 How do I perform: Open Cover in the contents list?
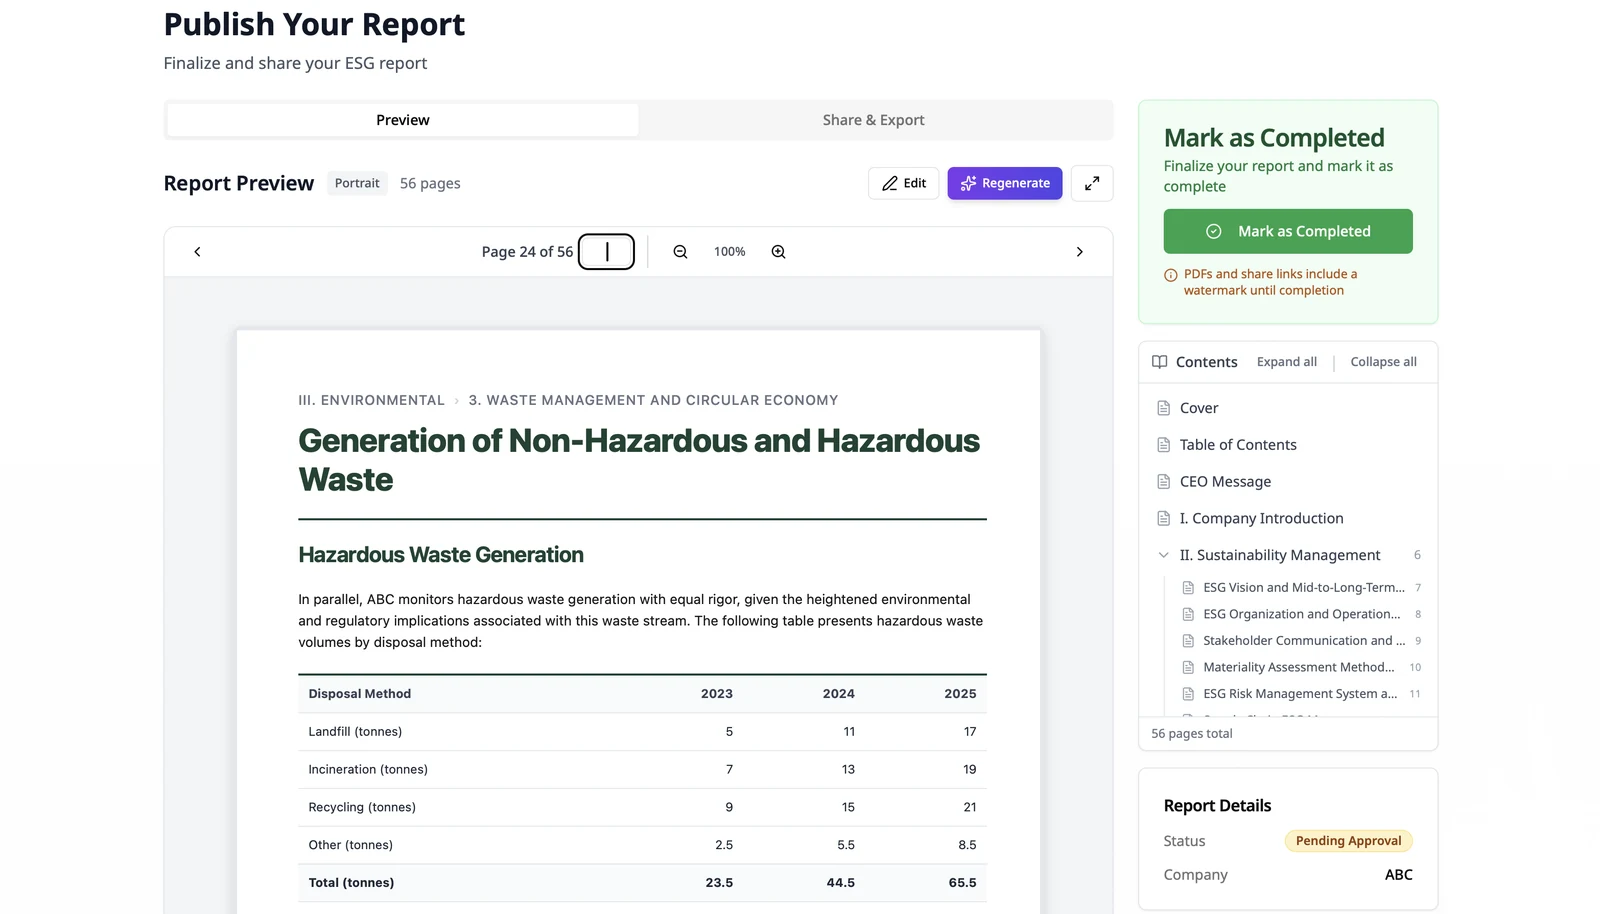(1199, 408)
